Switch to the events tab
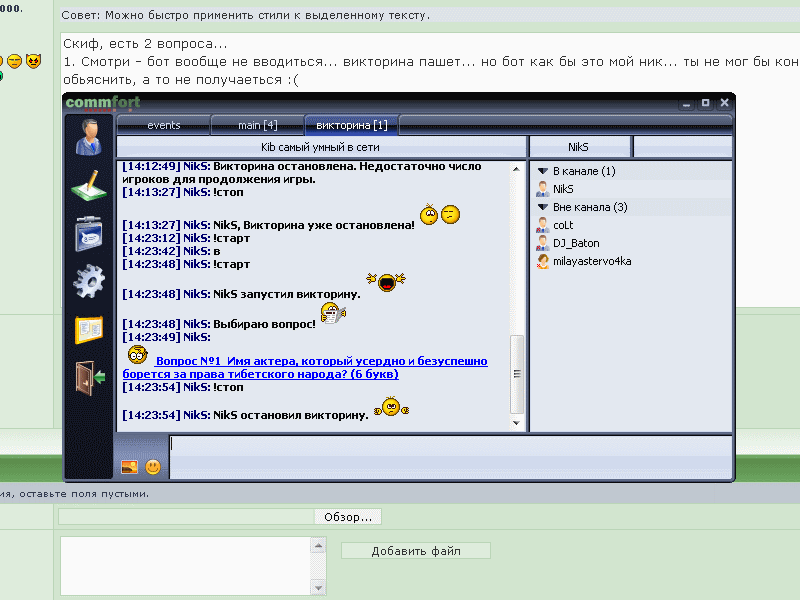 pos(163,125)
